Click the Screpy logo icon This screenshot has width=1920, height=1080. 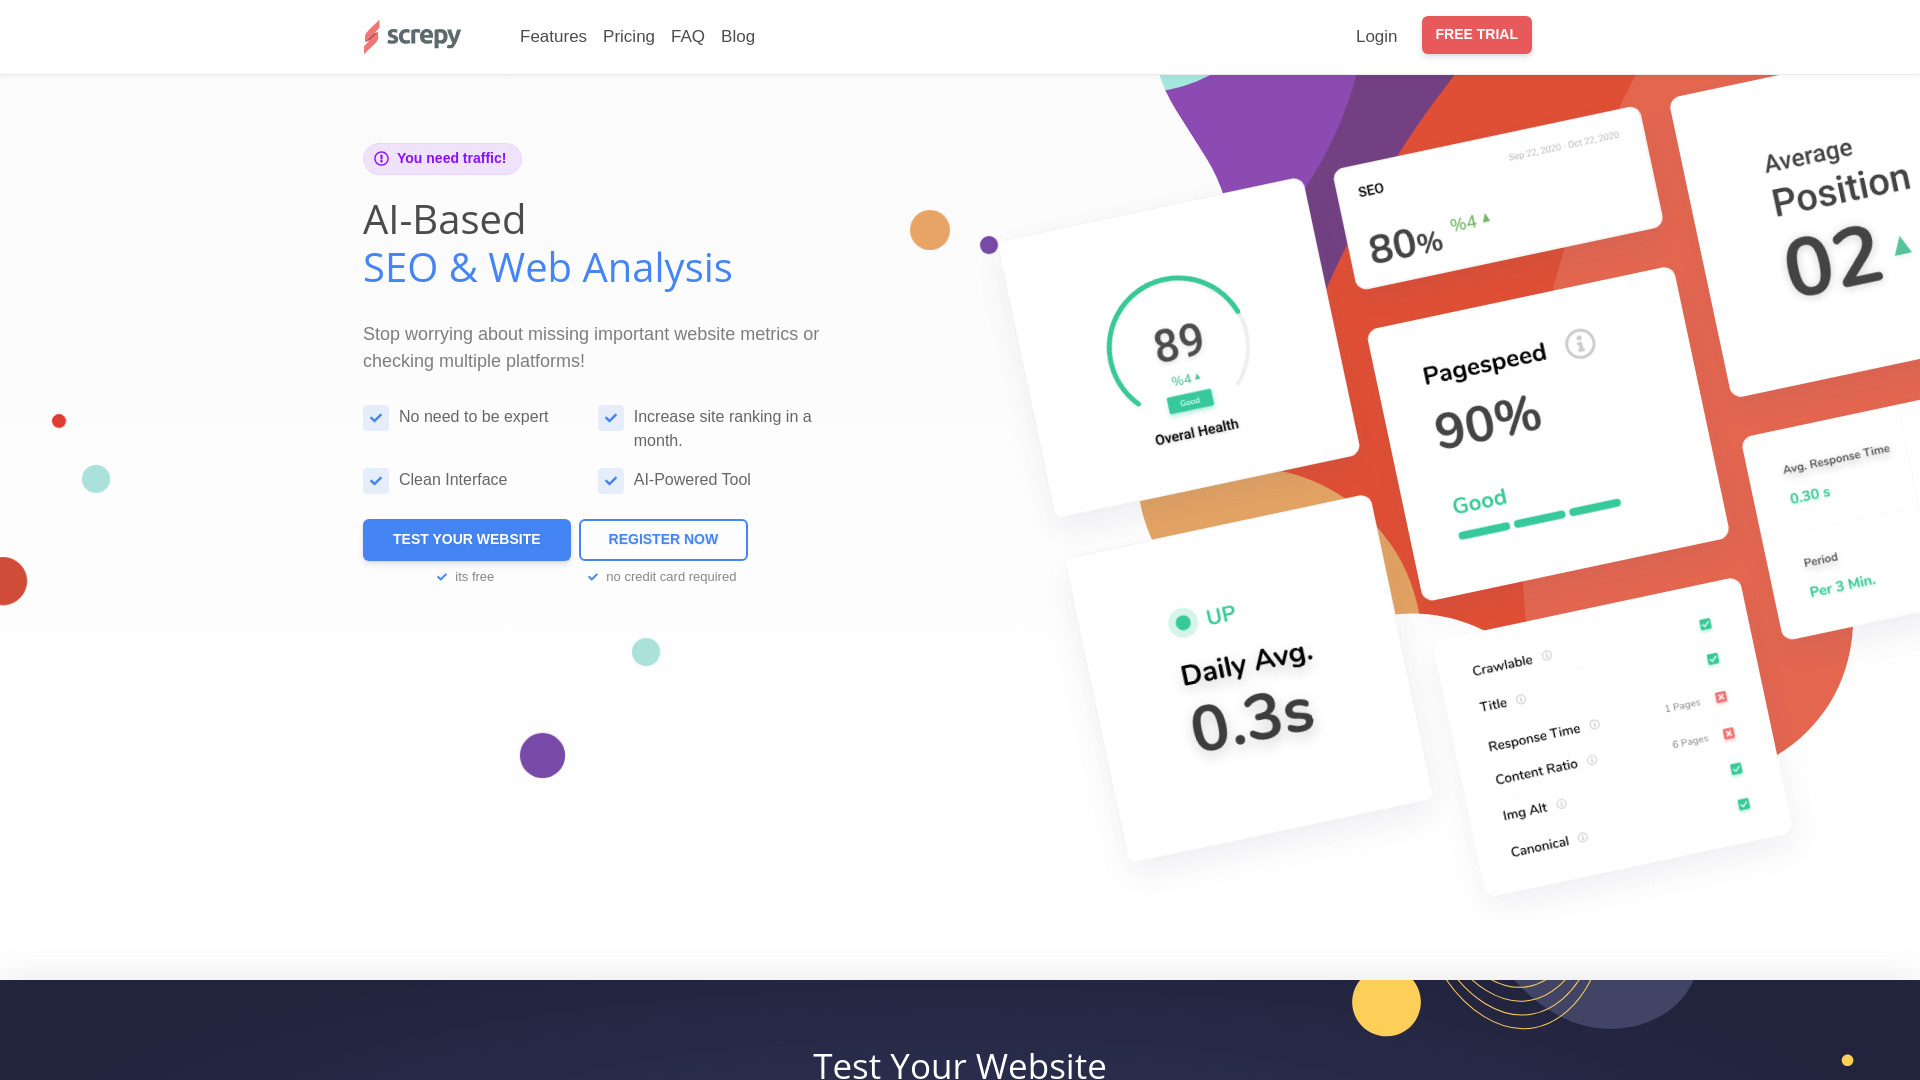pyautogui.click(x=372, y=37)
